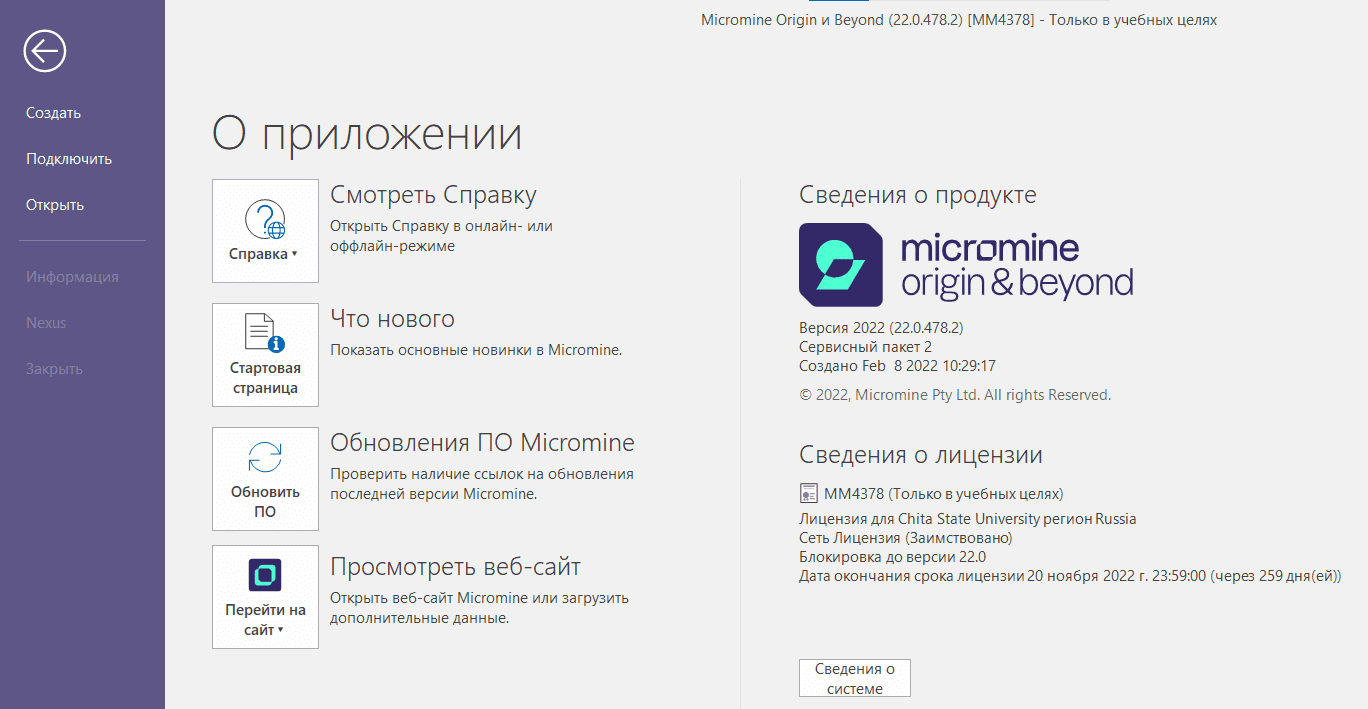
Task: Open the Nexus sidebar entry
Action: coord(46,323)
